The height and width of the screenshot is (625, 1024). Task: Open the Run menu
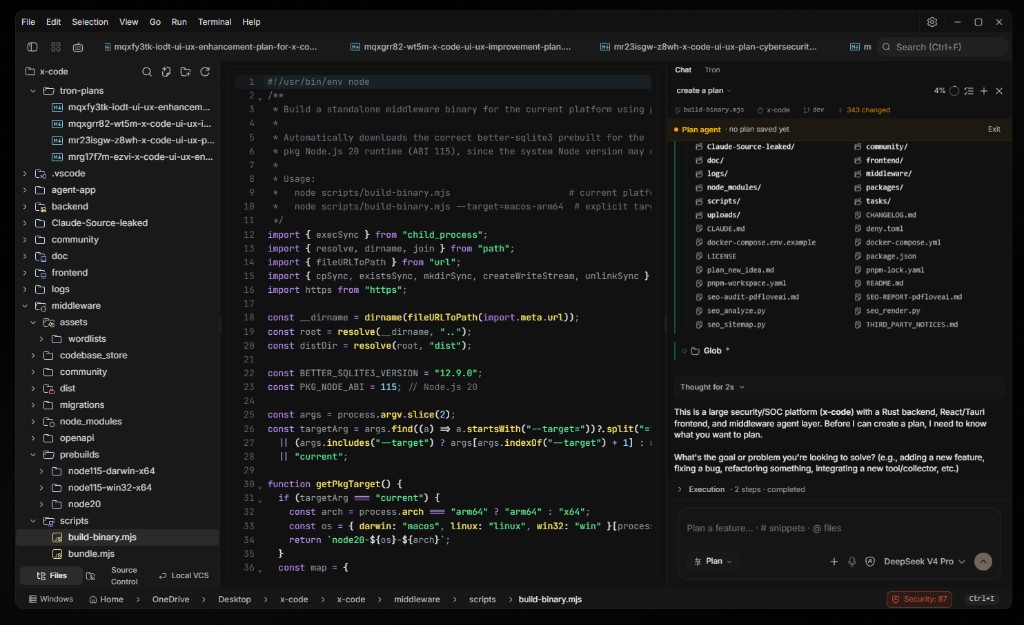tap(179, 22)
